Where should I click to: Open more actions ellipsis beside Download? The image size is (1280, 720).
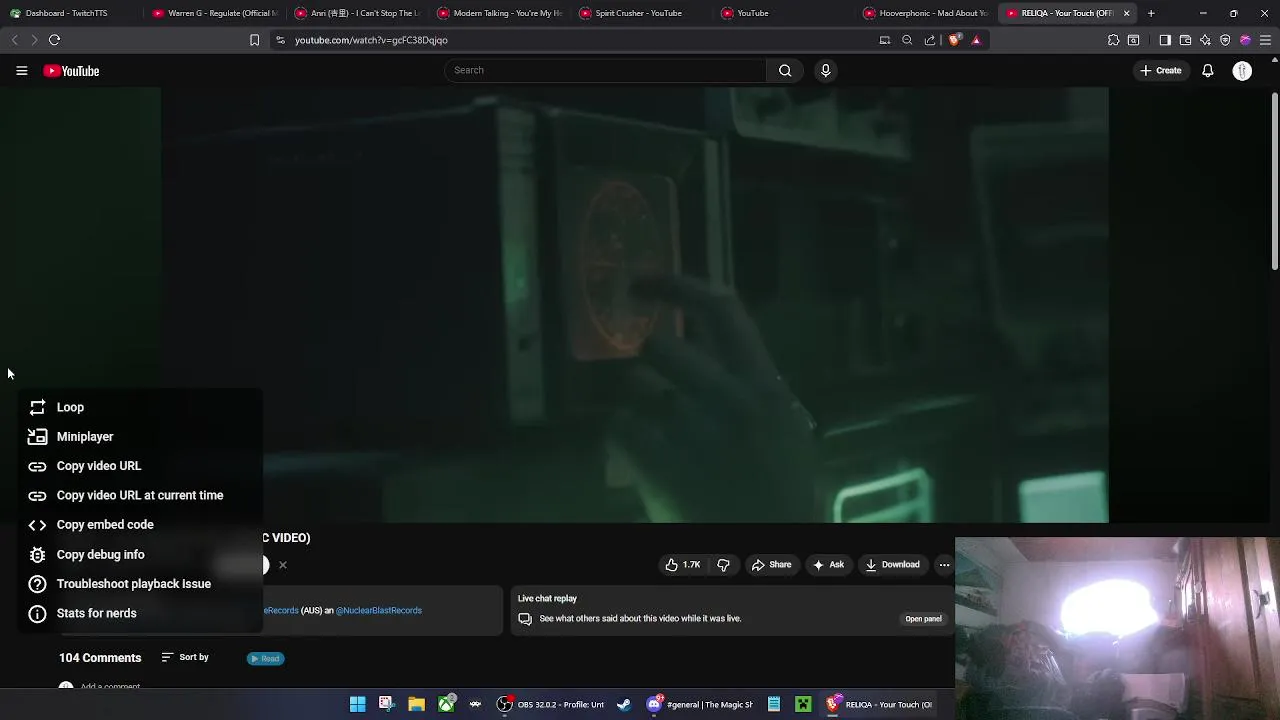[944, 565]
